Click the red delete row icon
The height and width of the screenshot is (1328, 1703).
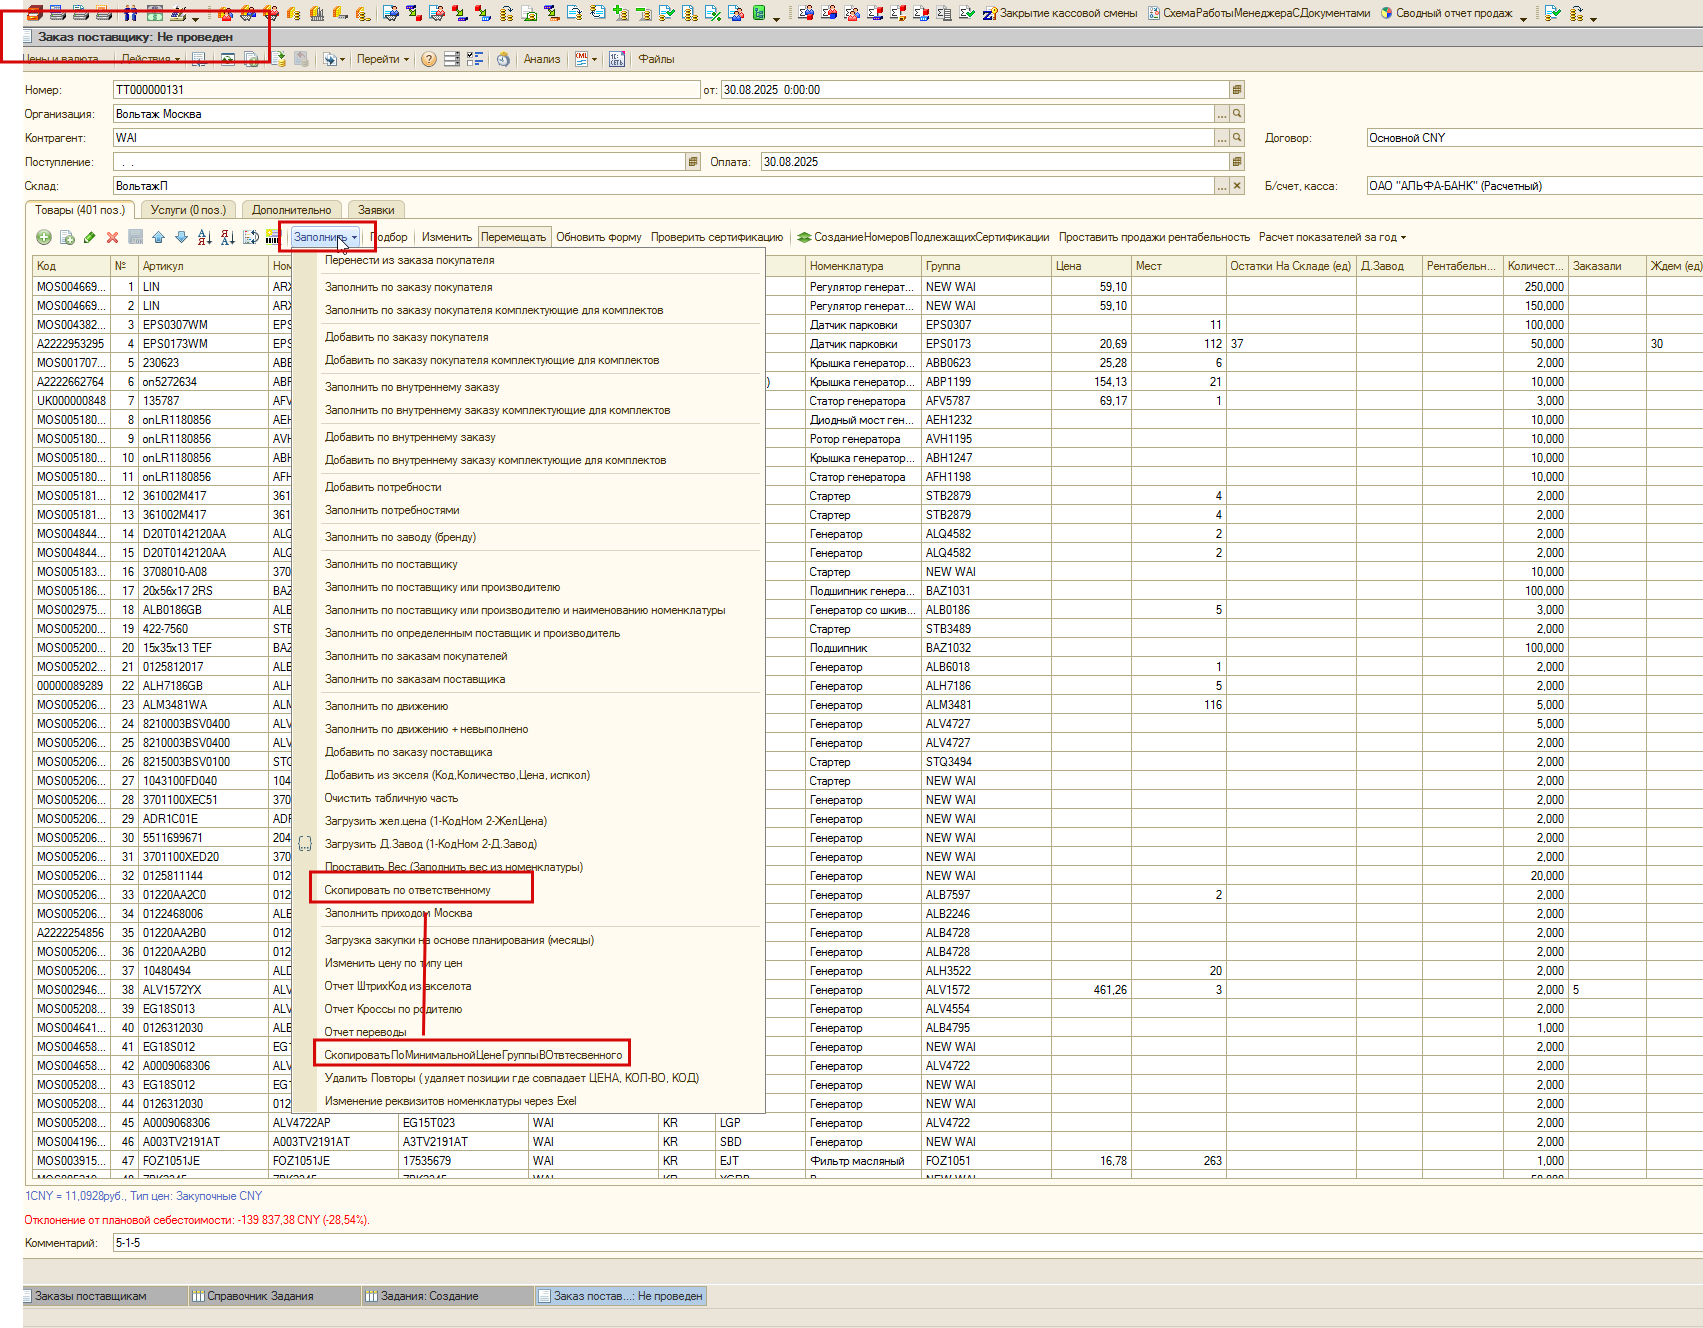point(112,237)
